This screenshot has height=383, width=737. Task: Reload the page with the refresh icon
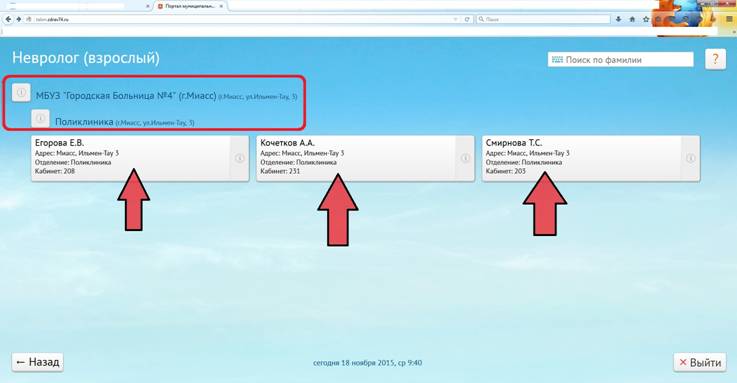click(x=467, y=19)
